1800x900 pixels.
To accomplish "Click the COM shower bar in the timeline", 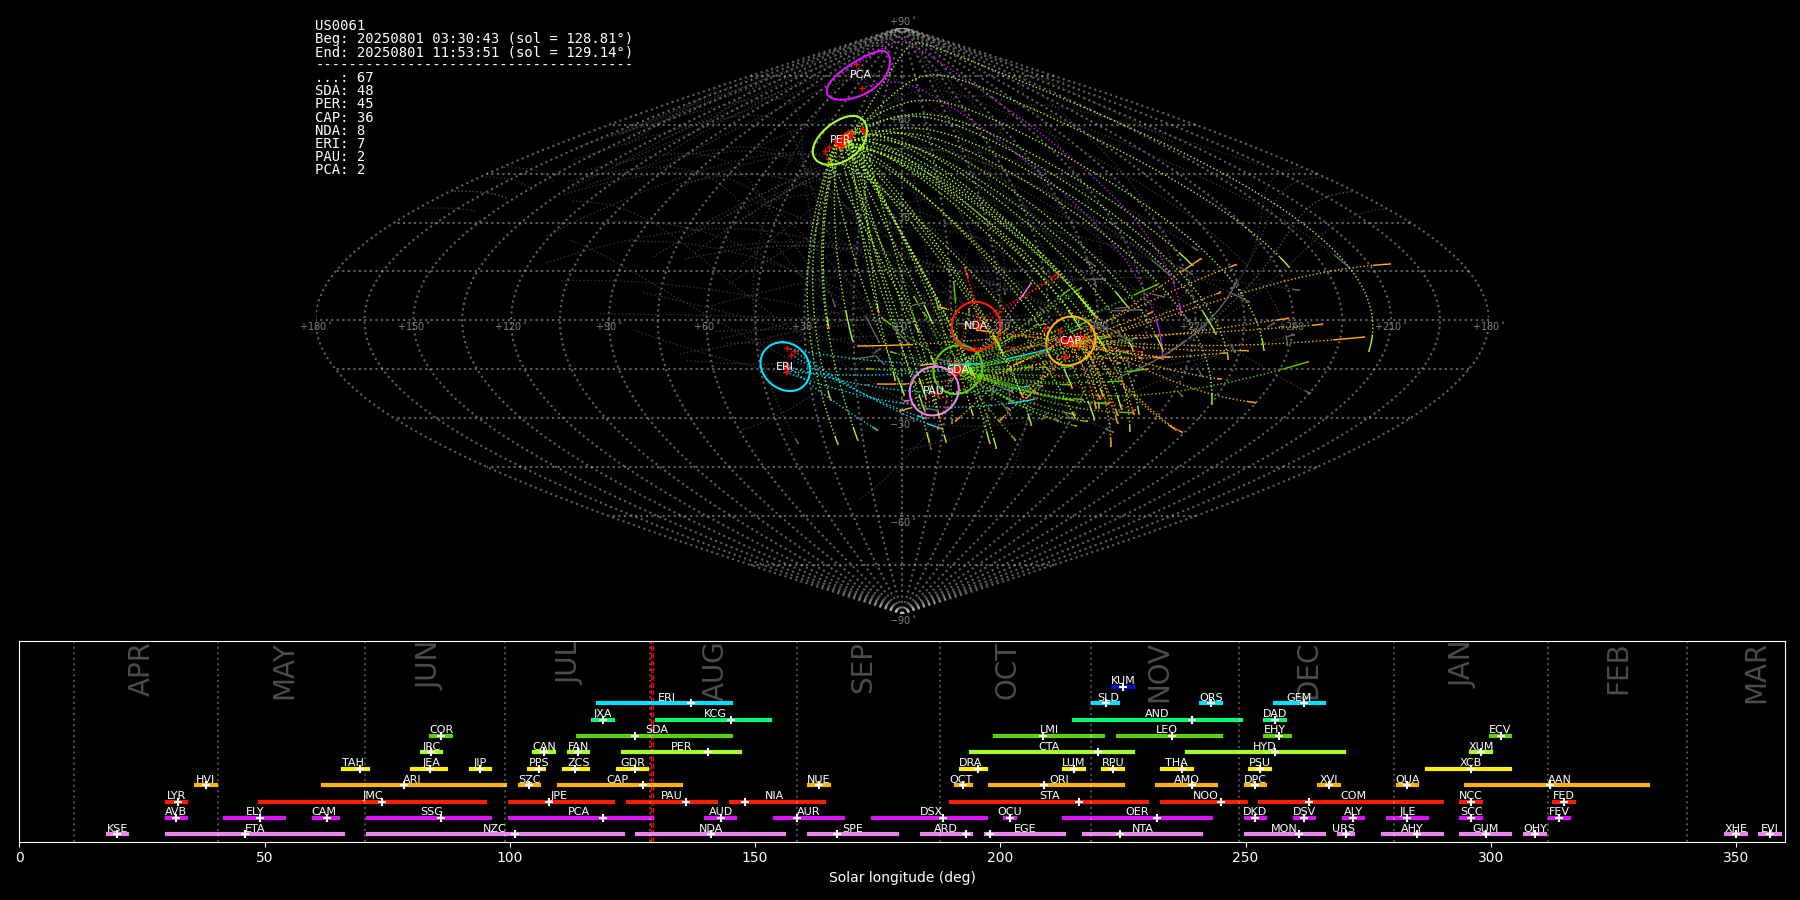I will [1351, 801].
